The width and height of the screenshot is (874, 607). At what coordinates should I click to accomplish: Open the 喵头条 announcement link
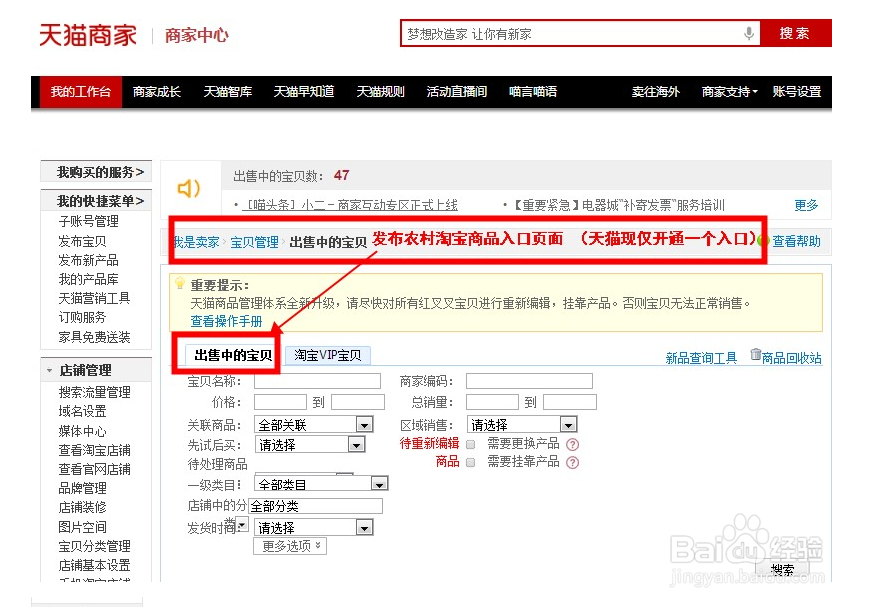click(350, 205)
